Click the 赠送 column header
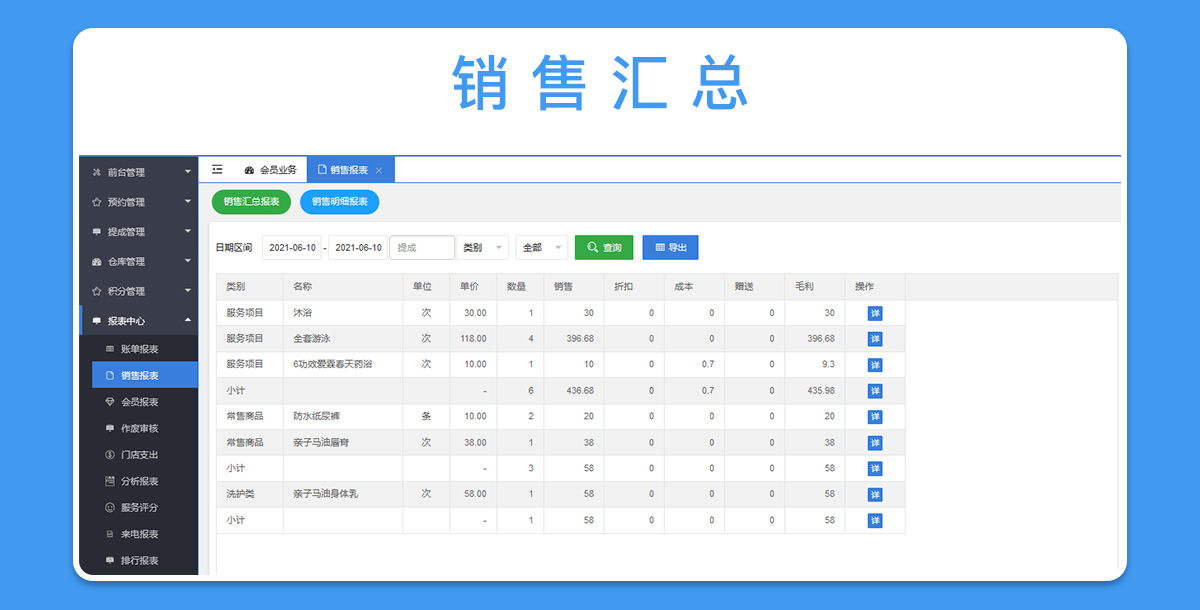The height and width of the screenshot is (610, 1200). [x=754, y=287]
